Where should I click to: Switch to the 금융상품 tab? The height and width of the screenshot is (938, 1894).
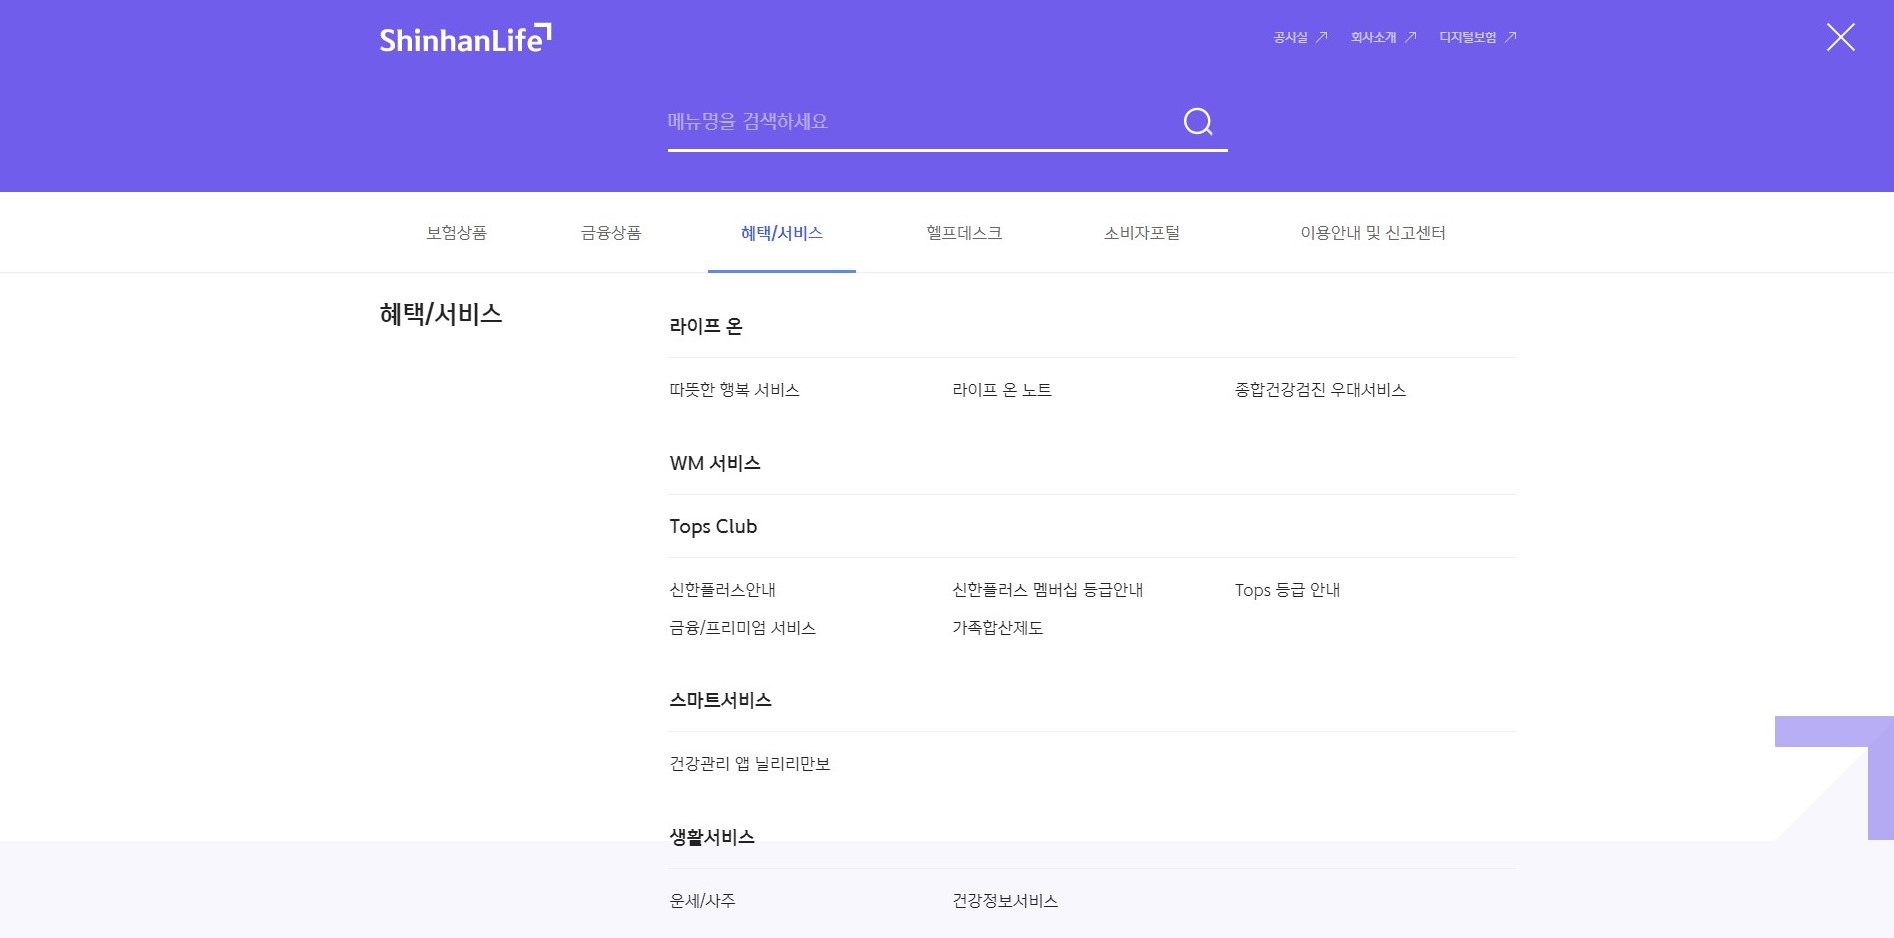pyautogui.click(x=611, y=233)
